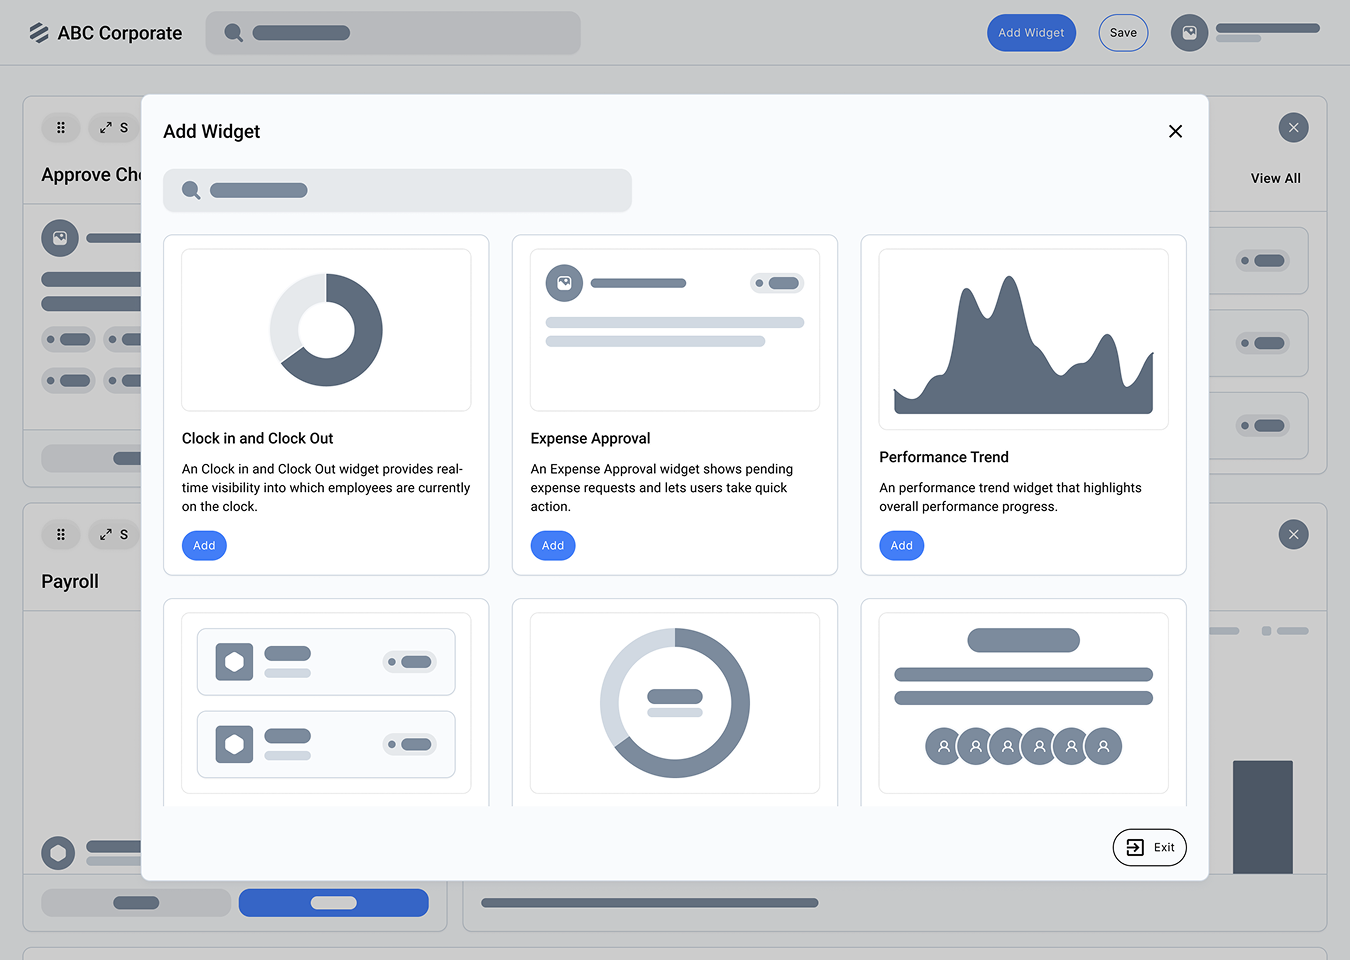
Task: Add the Performance Trend widget
Action: (x=901, y=546)
